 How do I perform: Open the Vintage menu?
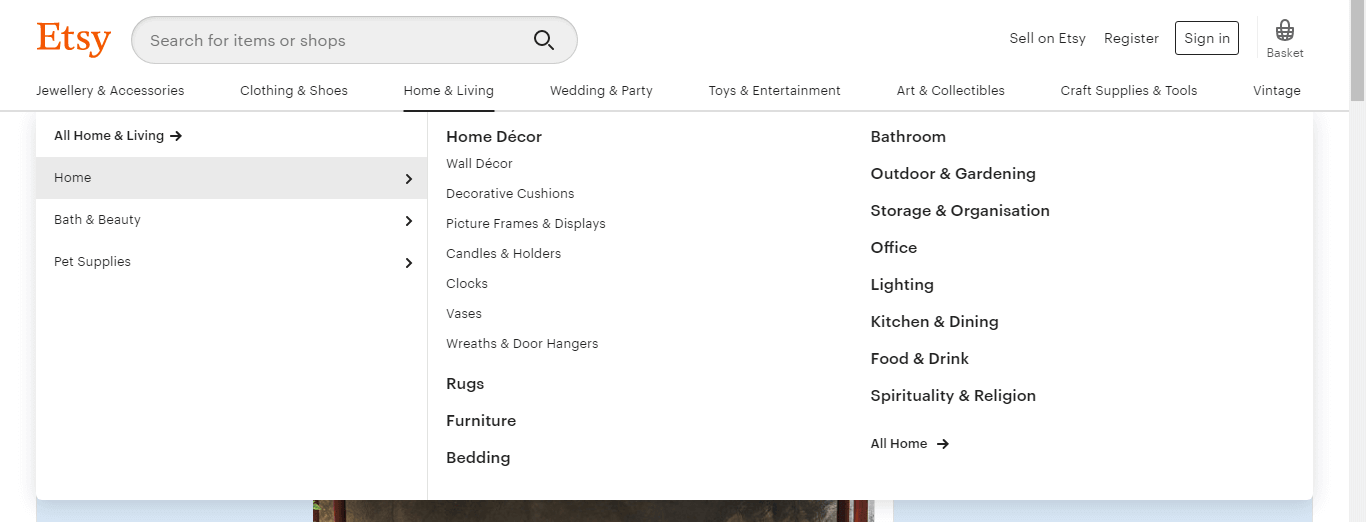point(1277,90)
